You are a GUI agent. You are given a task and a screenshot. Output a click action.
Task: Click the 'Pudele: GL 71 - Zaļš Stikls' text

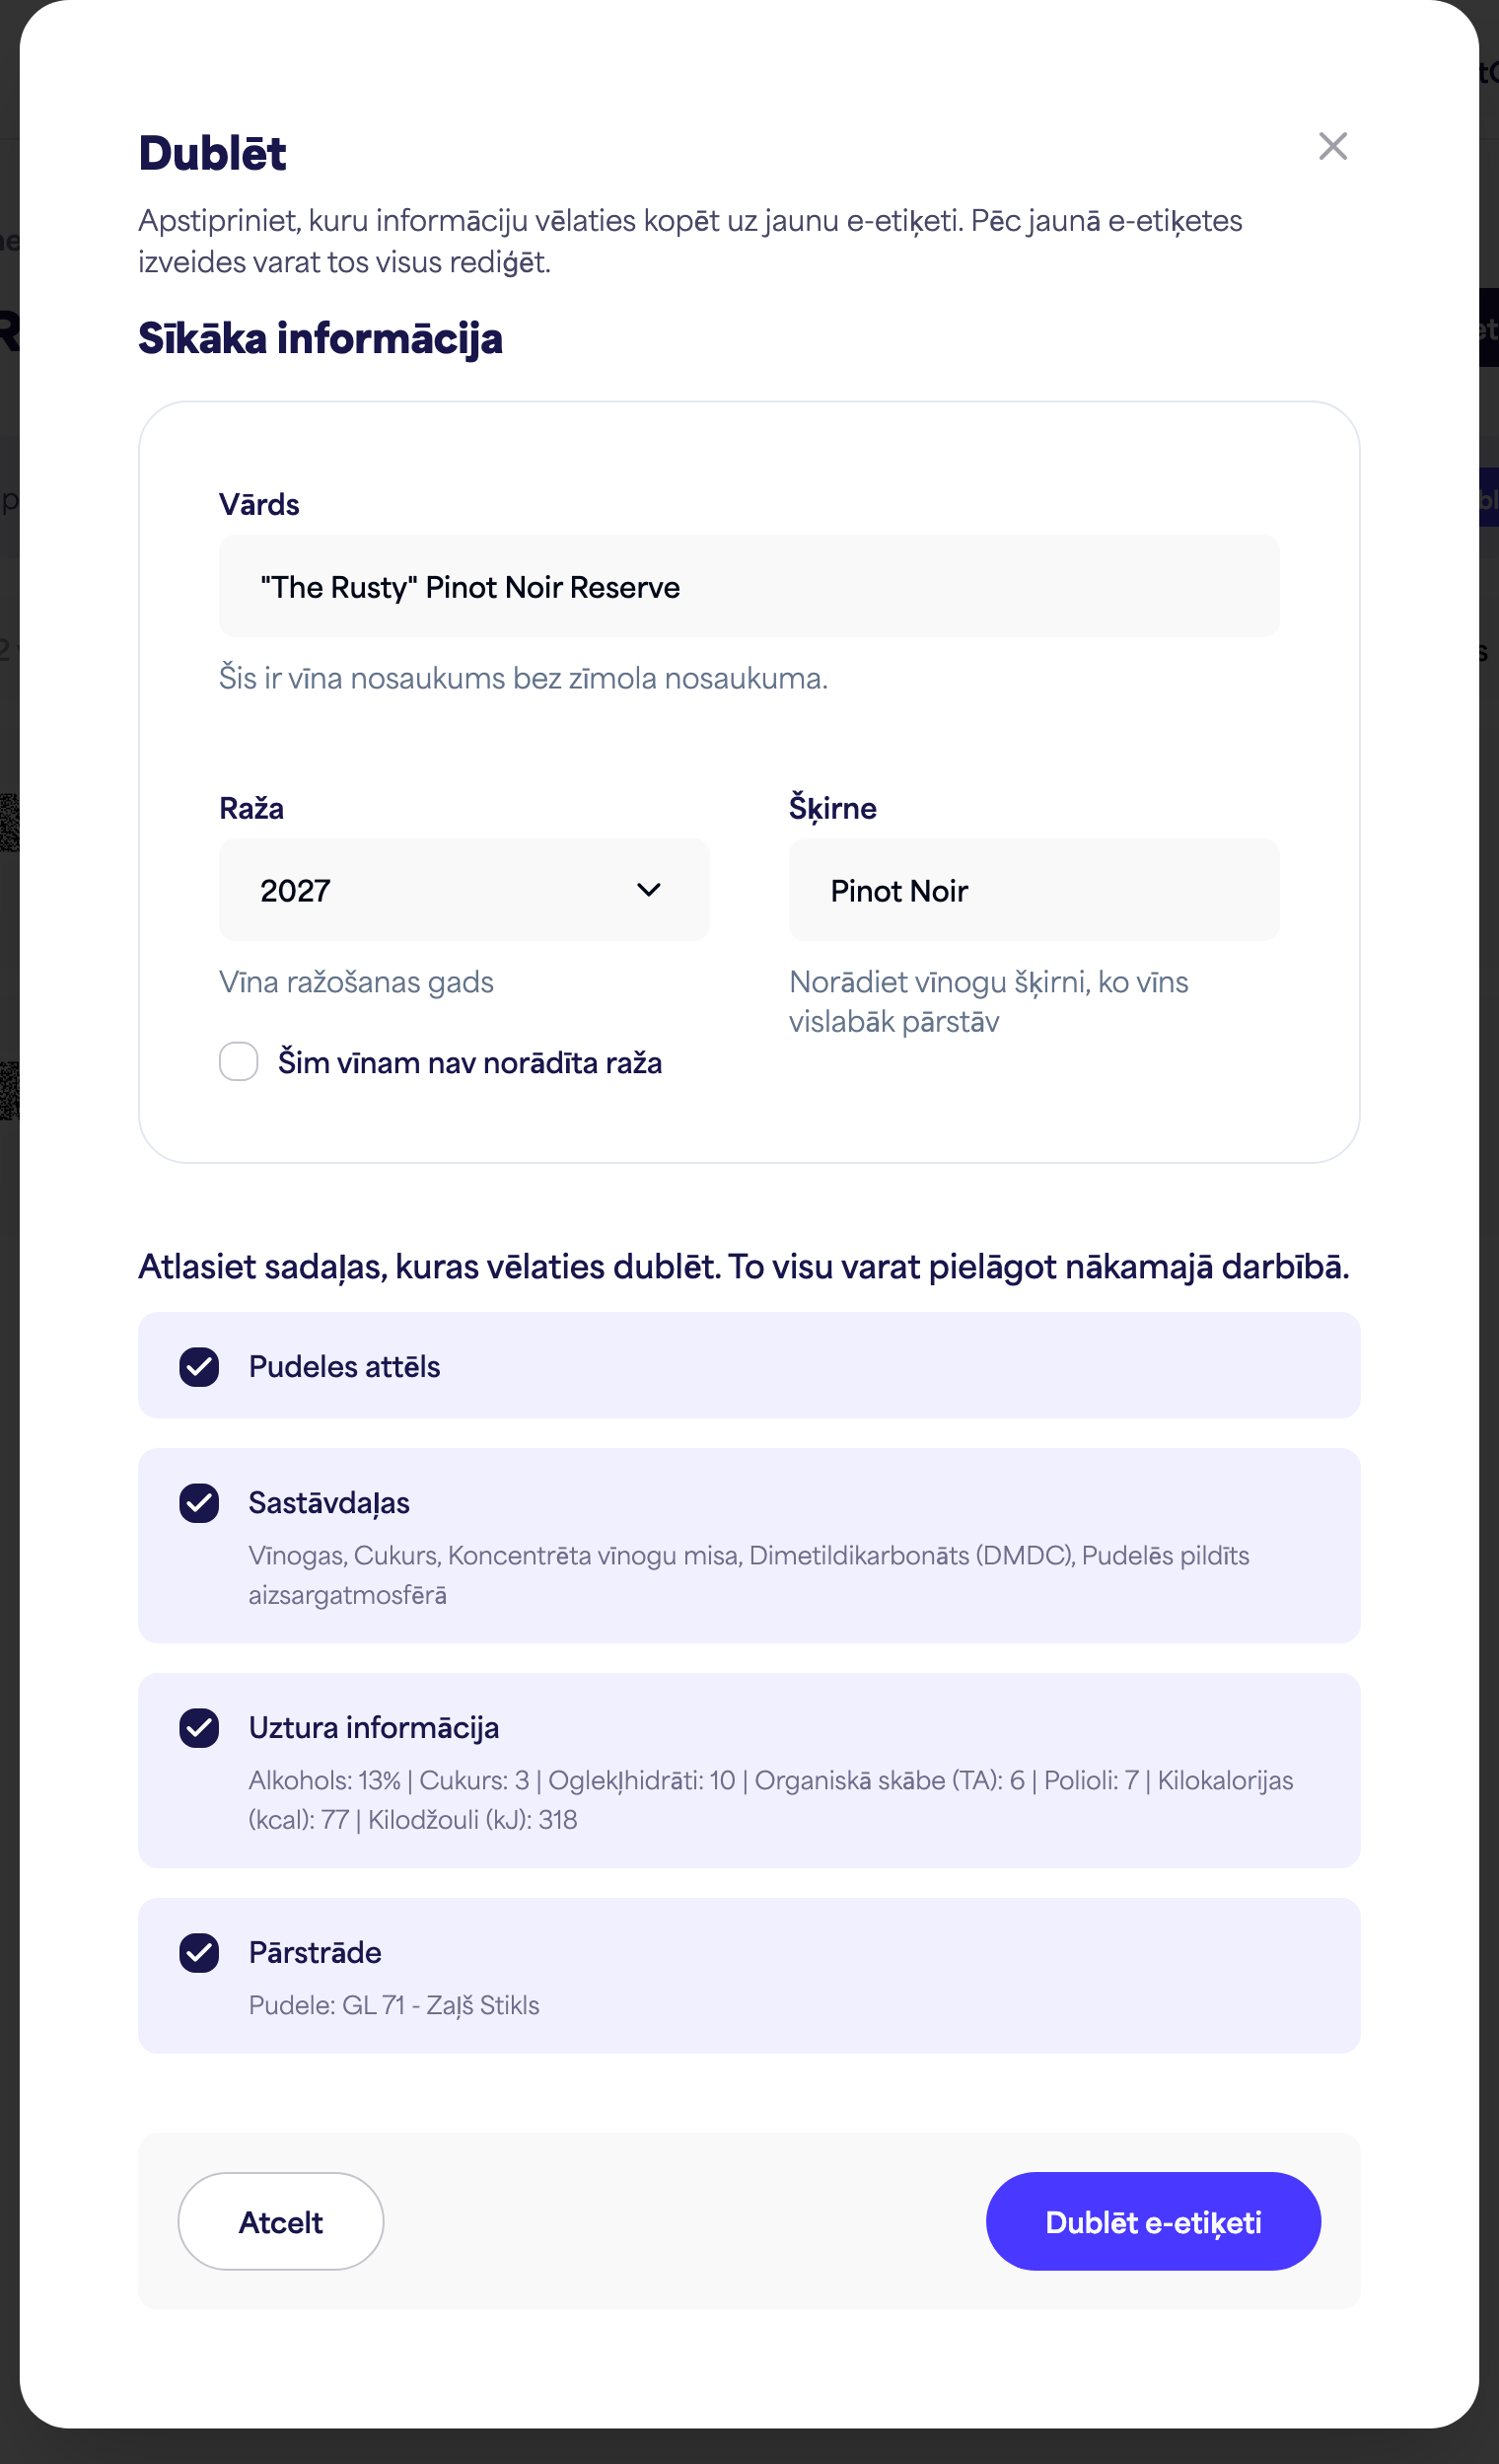click(x=394, y=2005)
